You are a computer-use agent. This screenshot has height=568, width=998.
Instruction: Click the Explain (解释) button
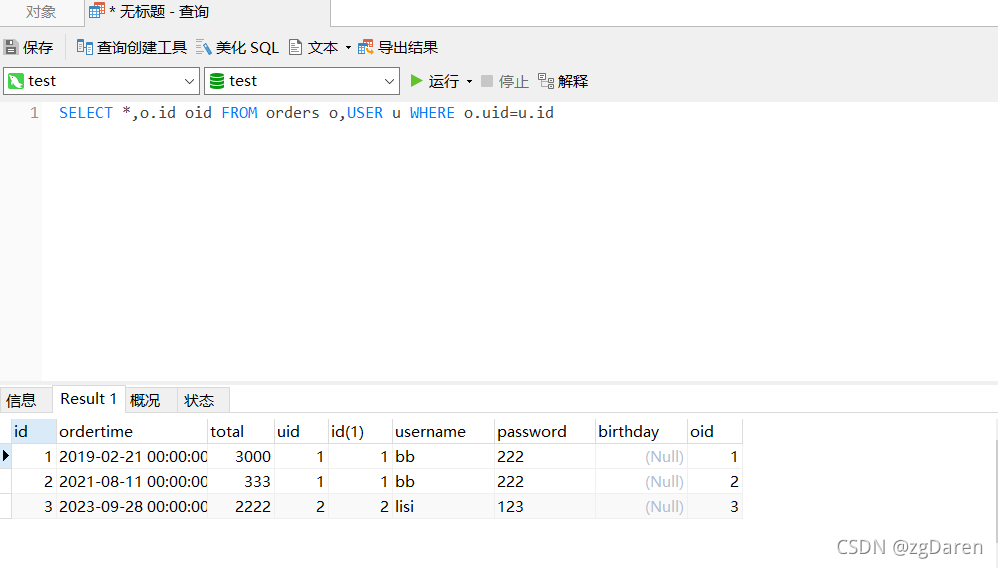coord(563,81)
